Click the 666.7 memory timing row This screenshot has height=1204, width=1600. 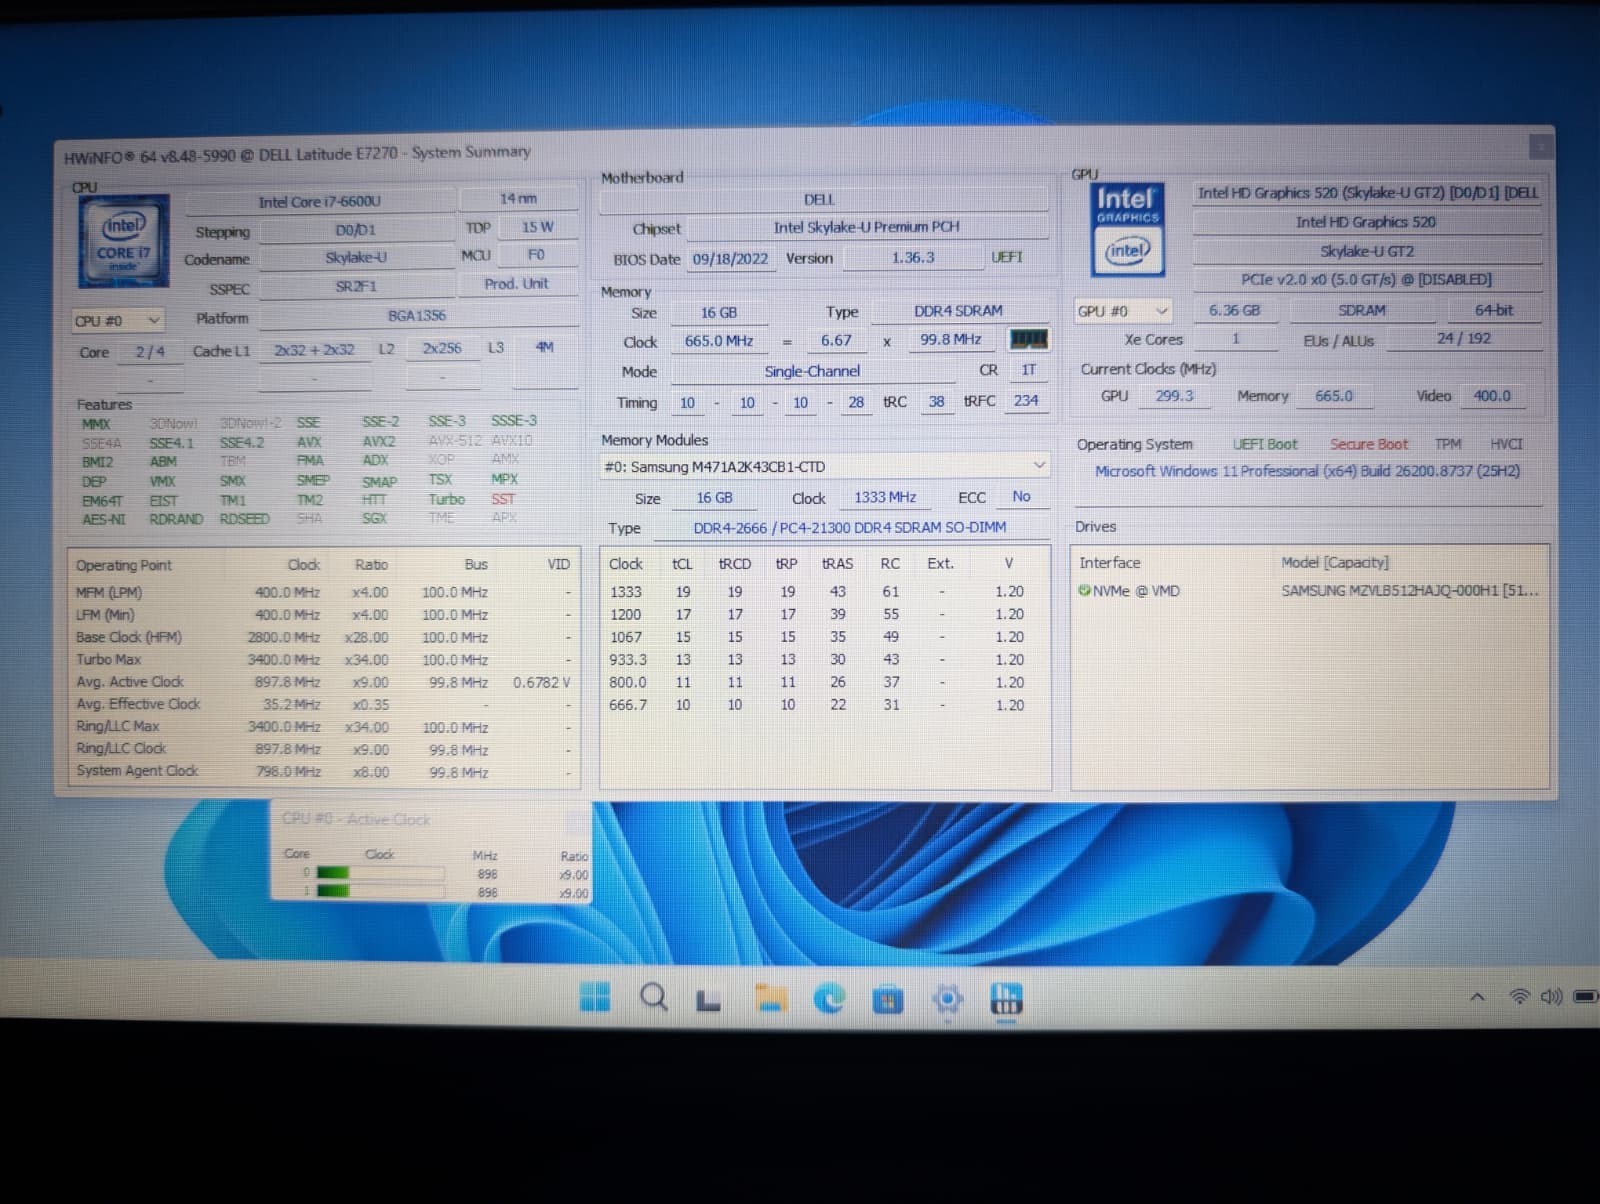[824, 705]
